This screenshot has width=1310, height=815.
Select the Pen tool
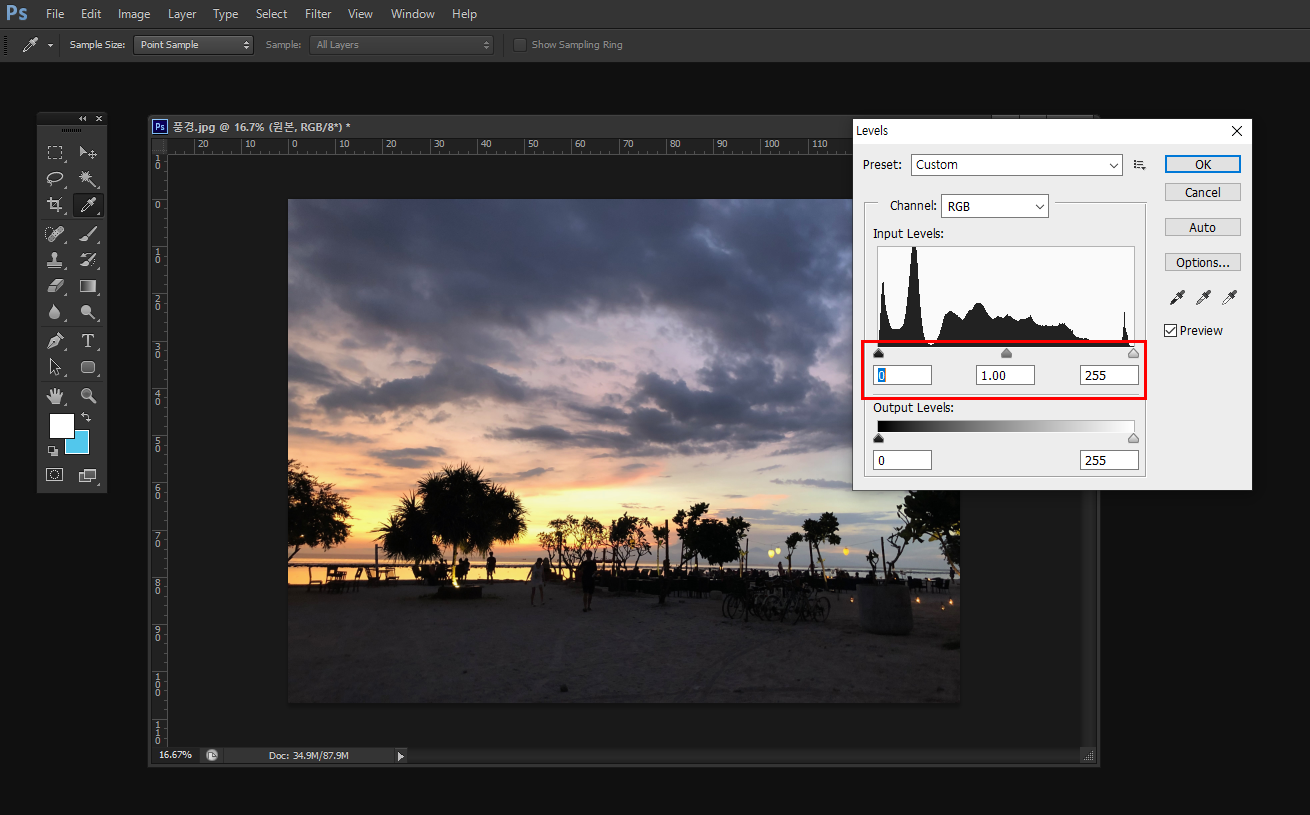pos(55,341)
